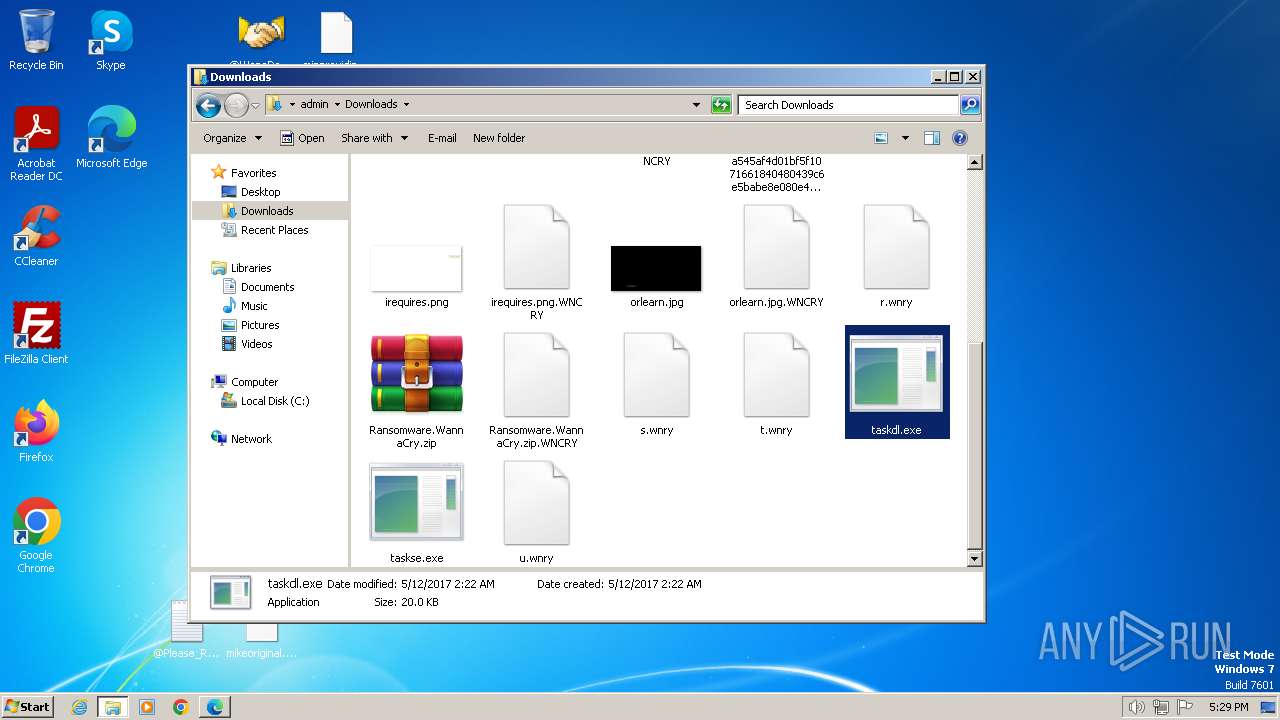
Task: Select Favorites in the navigation pane
Action: click(254, 173)
